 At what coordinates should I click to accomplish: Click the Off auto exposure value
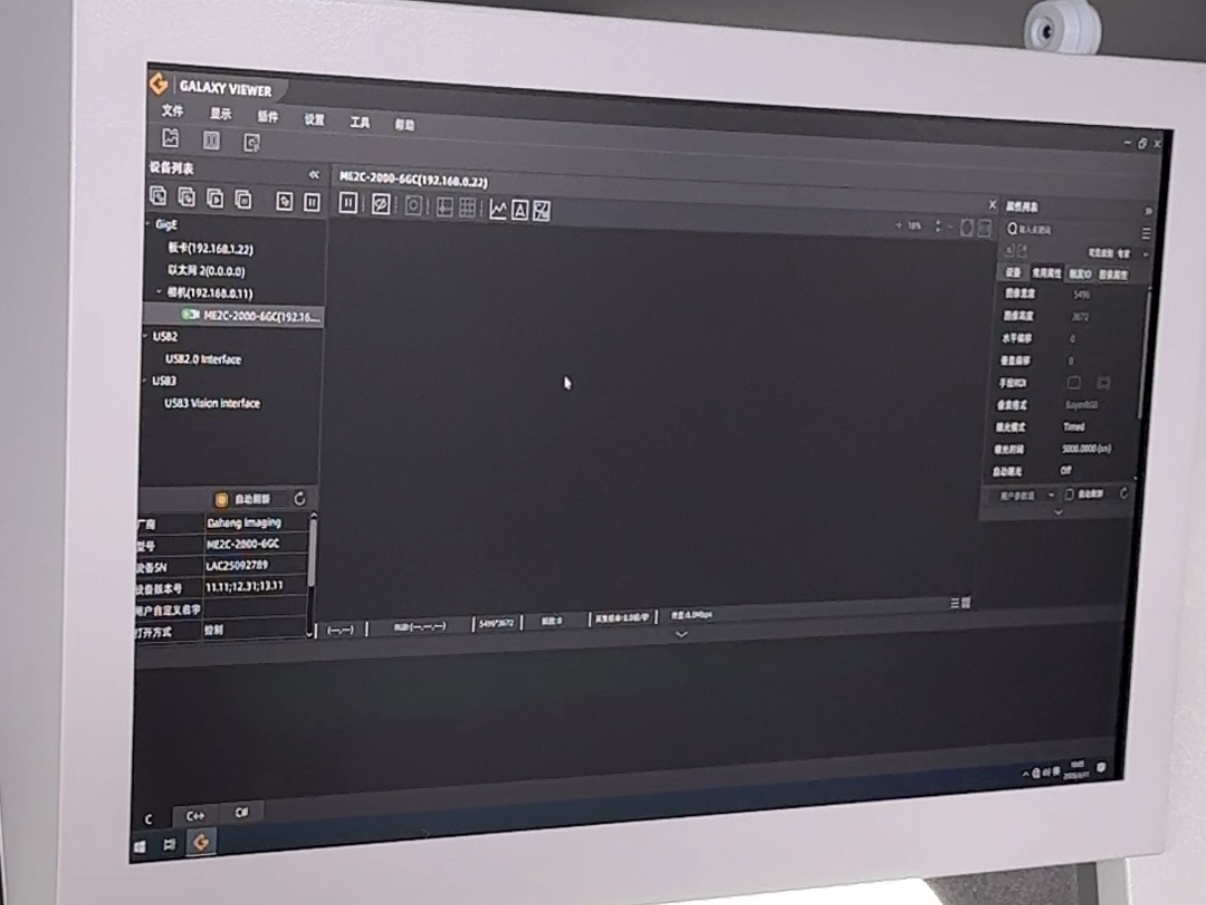1067,470
